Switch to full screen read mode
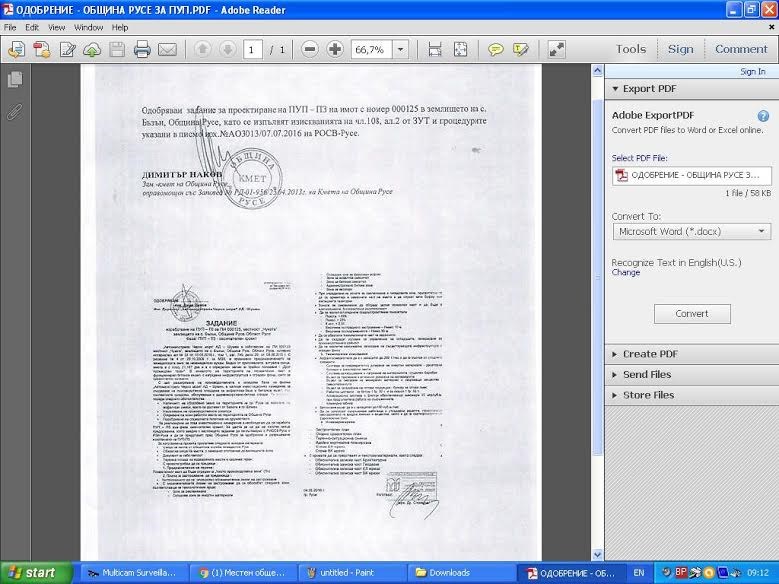The width and height of the screenshot is (779, 584). pyautogui.click(x=556, y=49)
